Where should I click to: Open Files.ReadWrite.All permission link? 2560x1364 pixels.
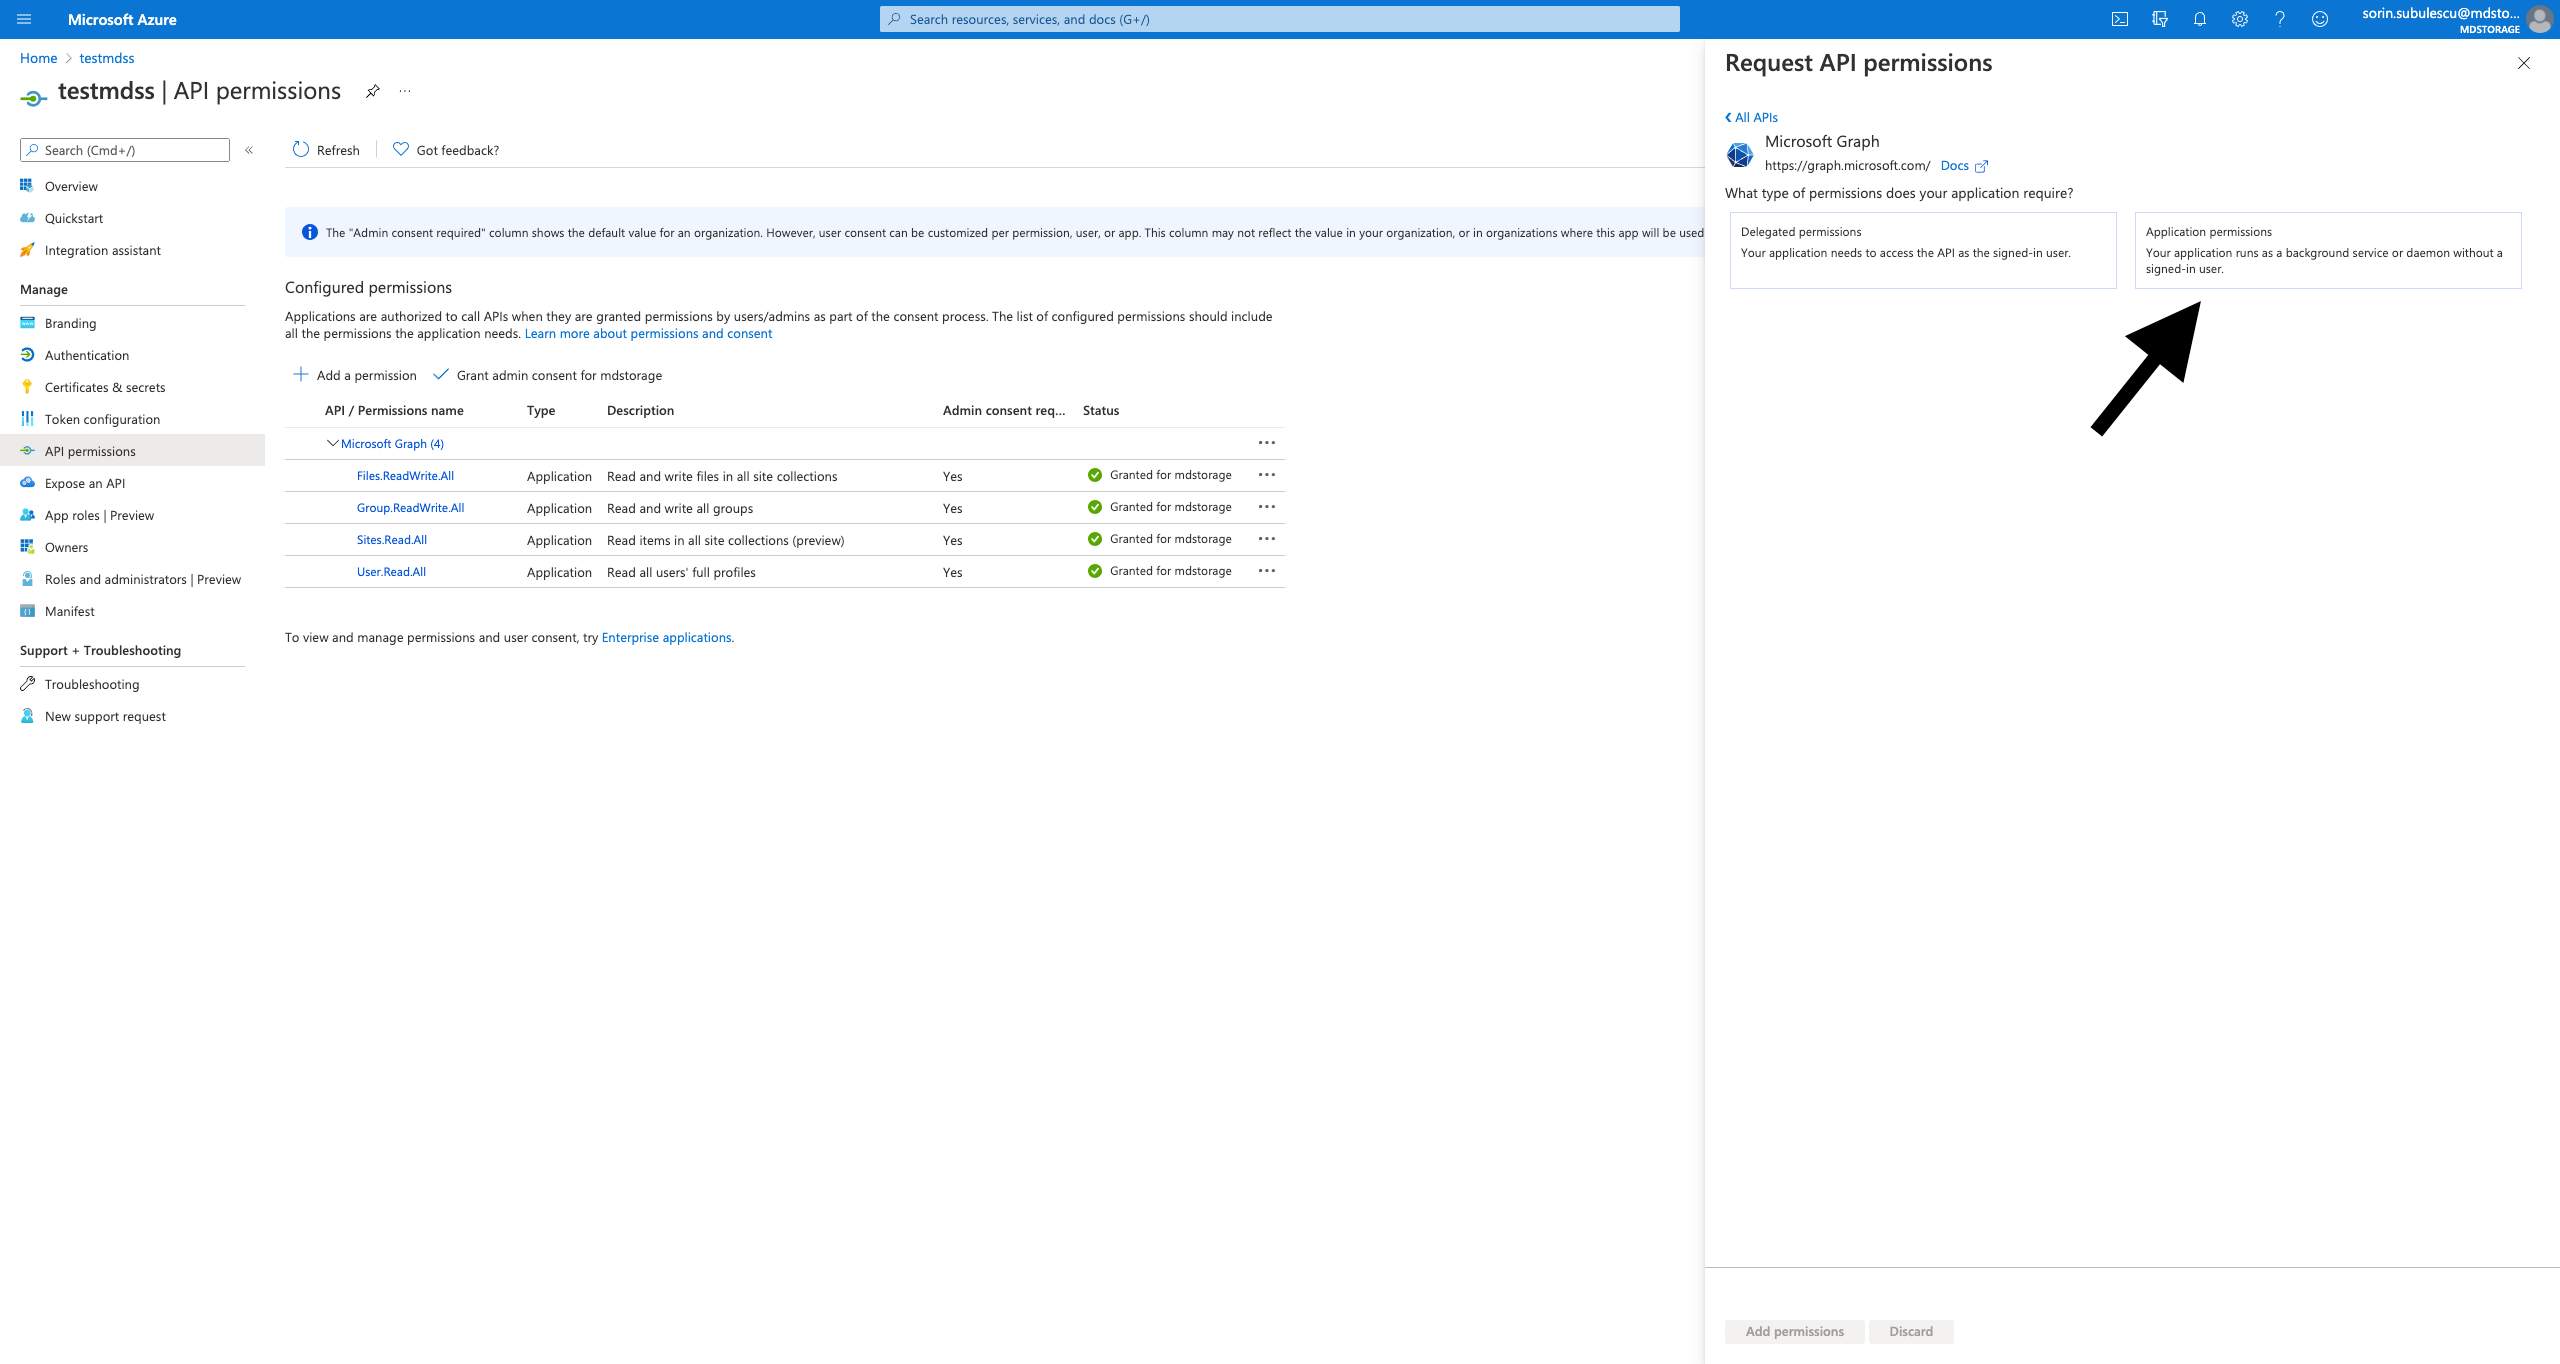click(x=405, y=476)
